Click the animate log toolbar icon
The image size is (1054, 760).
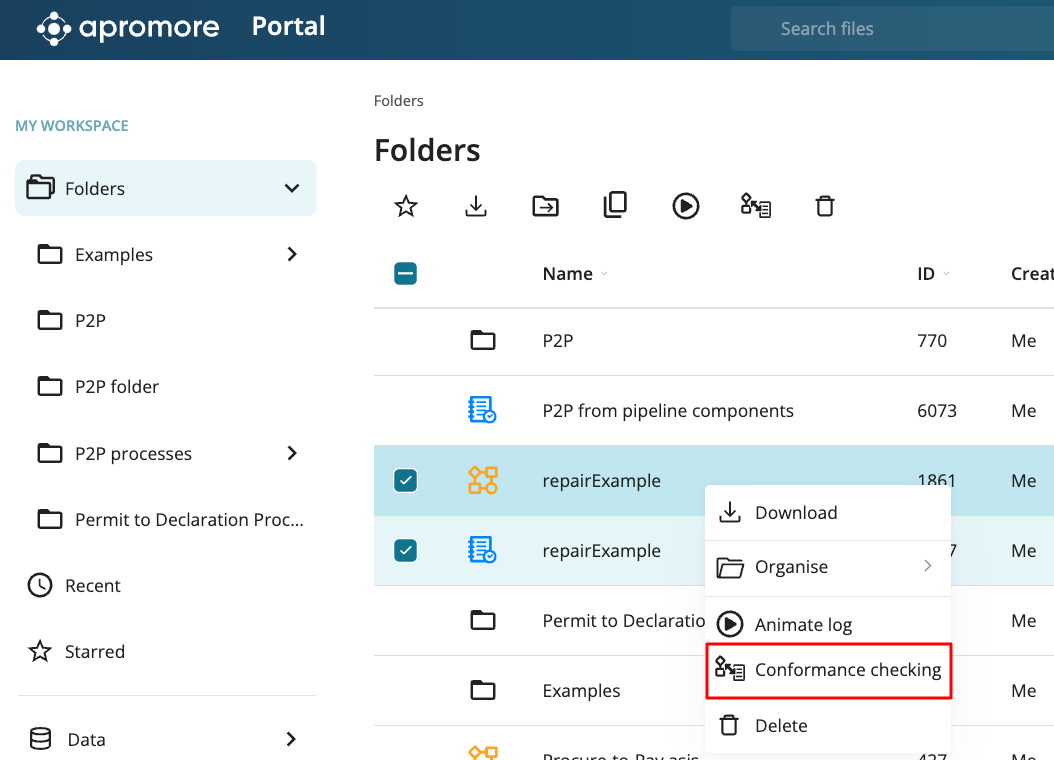coord(685,206)
